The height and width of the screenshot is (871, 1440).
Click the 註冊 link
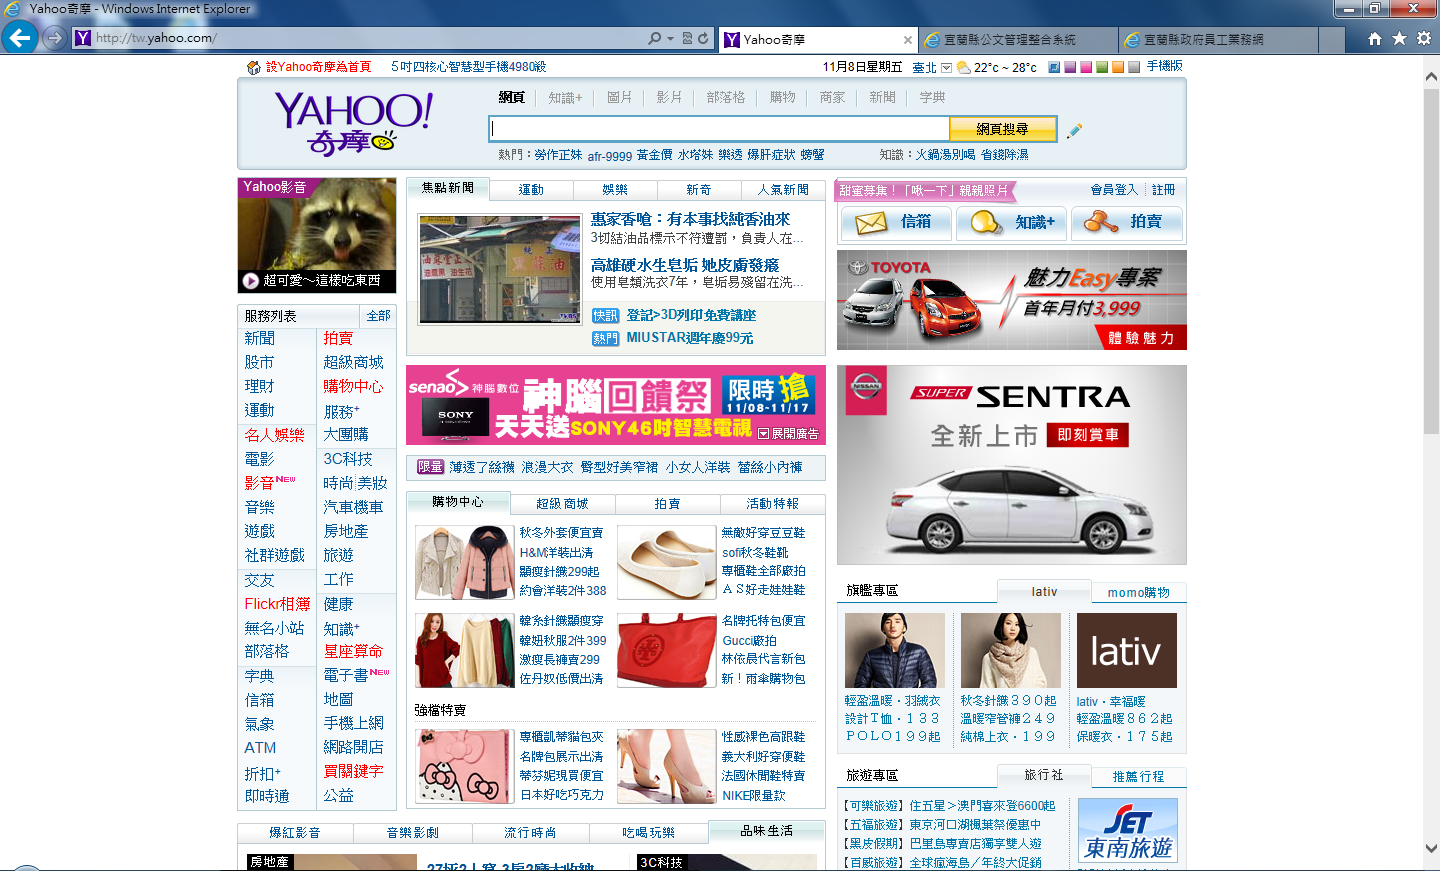[x=1163, y=190]
